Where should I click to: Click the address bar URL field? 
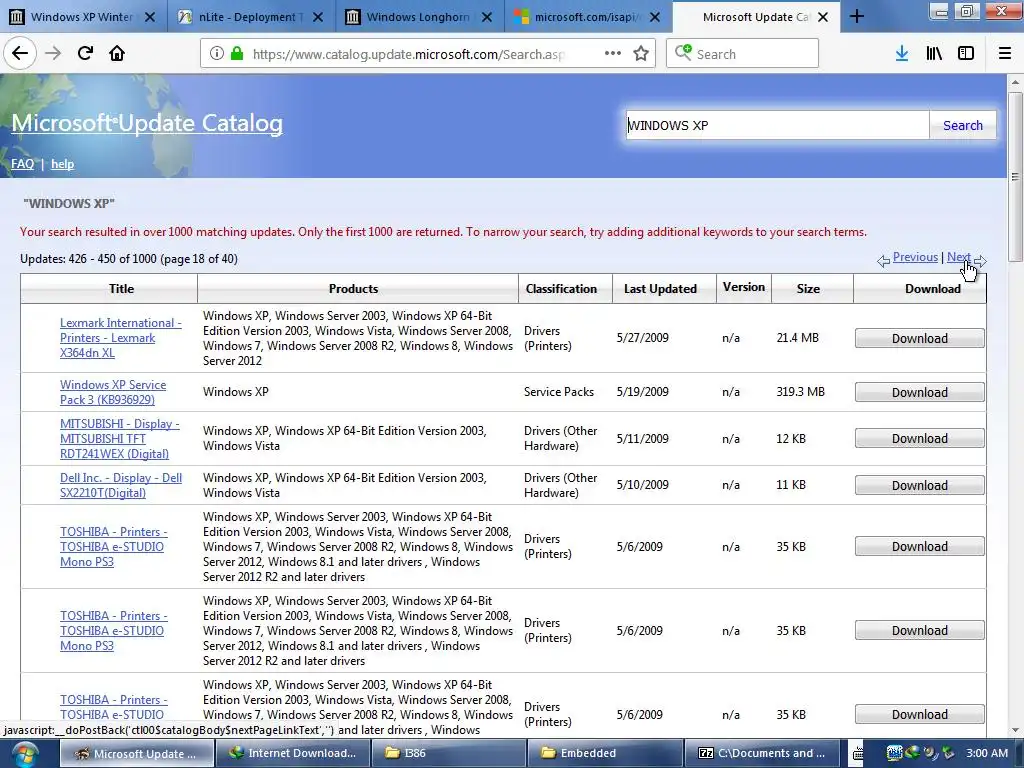coord(408,54)
